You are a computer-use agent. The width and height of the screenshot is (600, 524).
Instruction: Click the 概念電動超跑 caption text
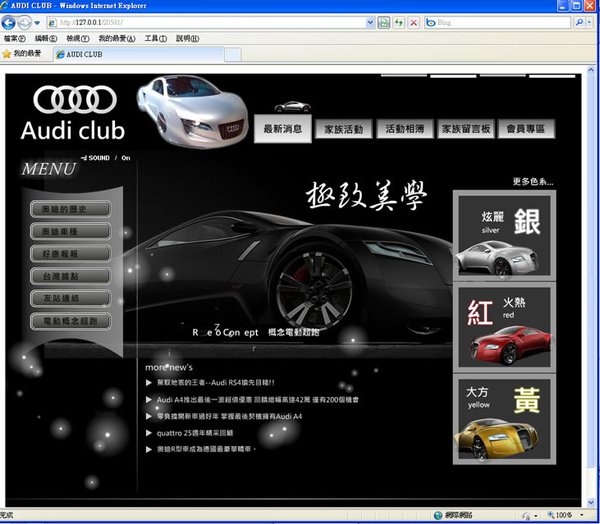point(293,332)
